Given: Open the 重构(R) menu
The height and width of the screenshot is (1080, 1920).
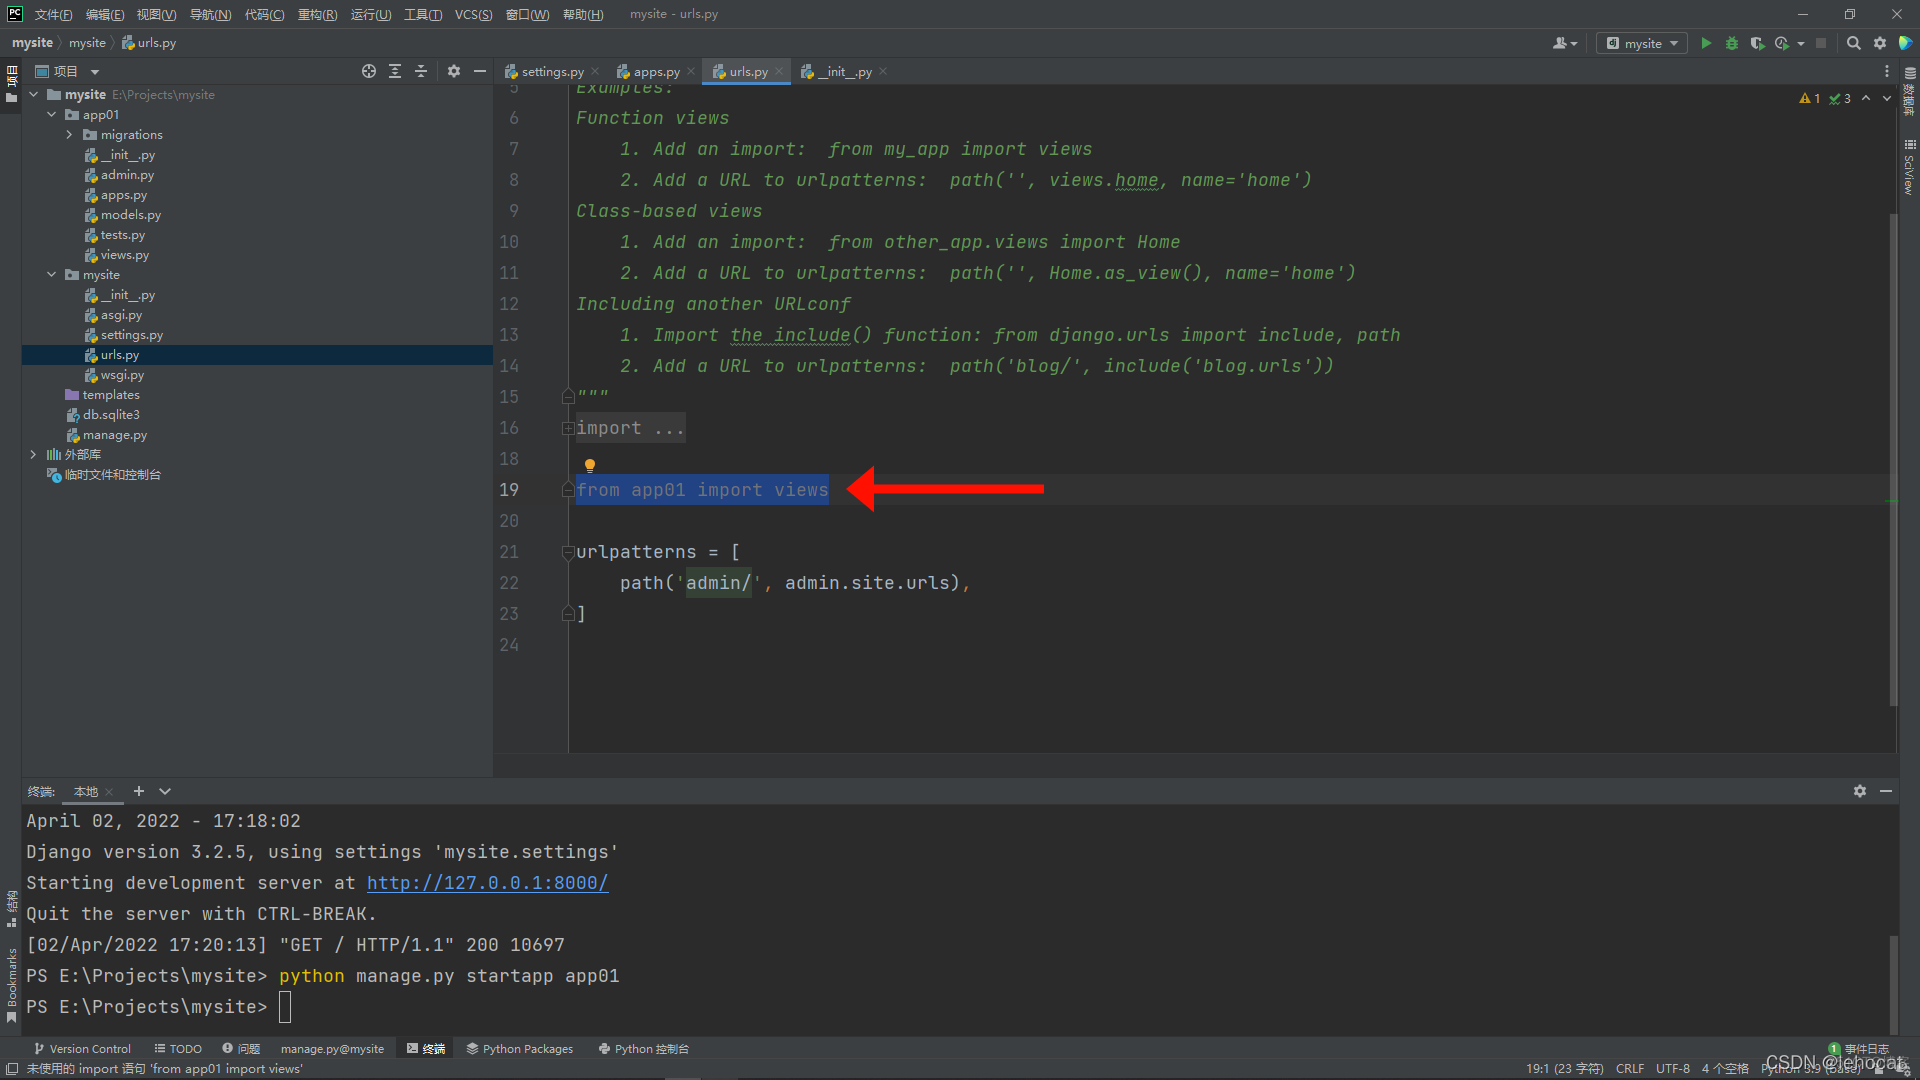Looking at the screenshot, I should (317, 14).
